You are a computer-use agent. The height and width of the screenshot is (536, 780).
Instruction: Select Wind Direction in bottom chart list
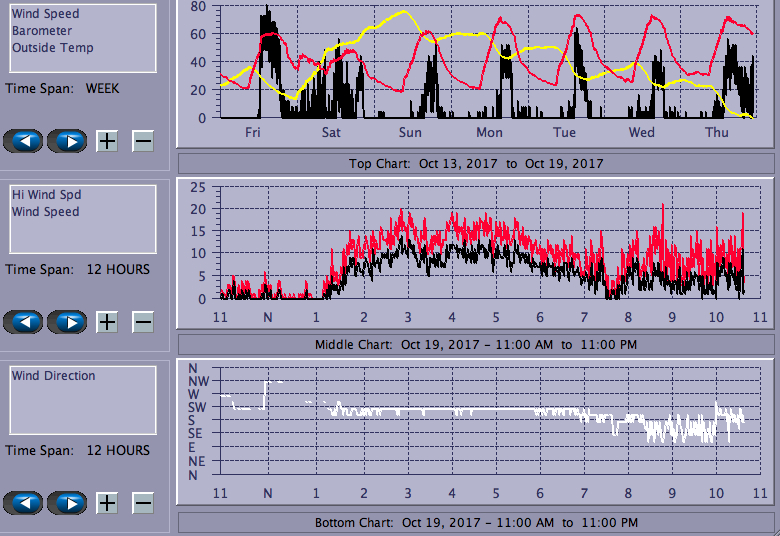53,376
